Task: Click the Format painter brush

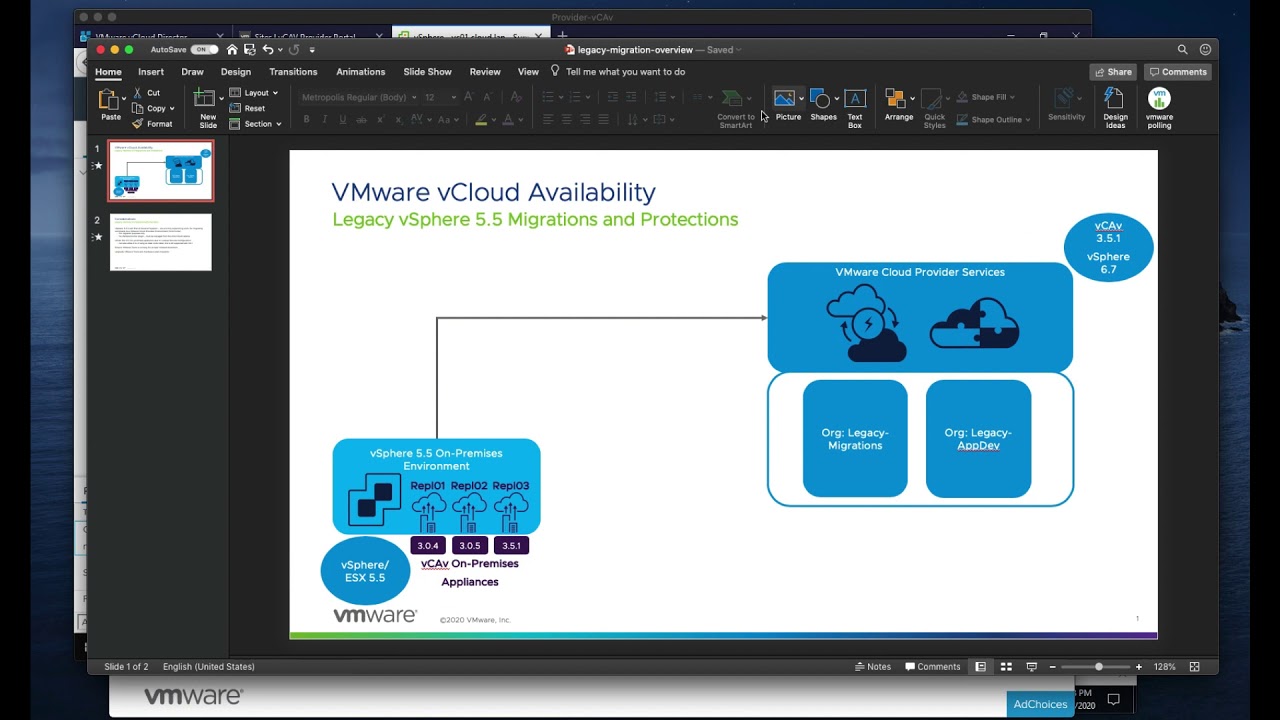Action: [x=138, y=124]
